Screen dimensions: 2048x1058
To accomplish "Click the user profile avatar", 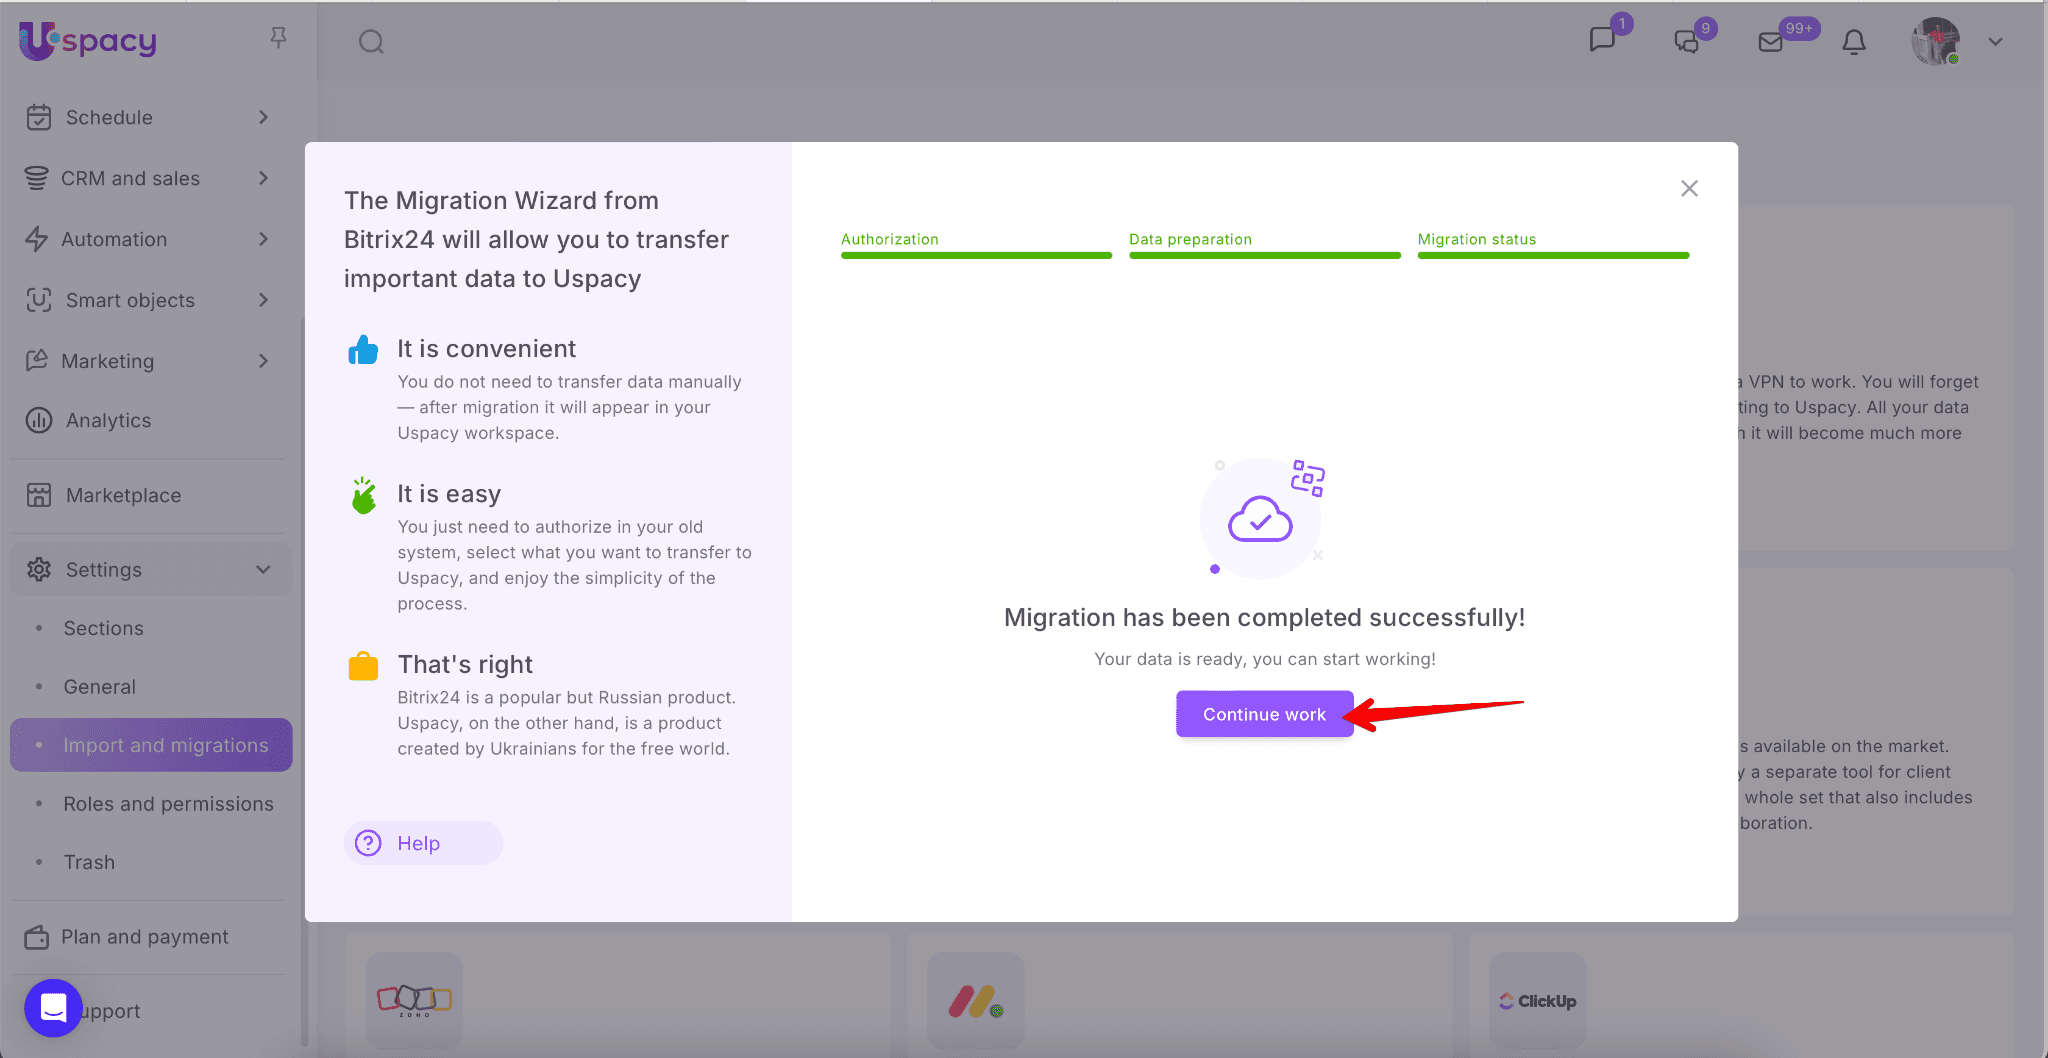I will pyautogui.click(x=1936, y=42).
